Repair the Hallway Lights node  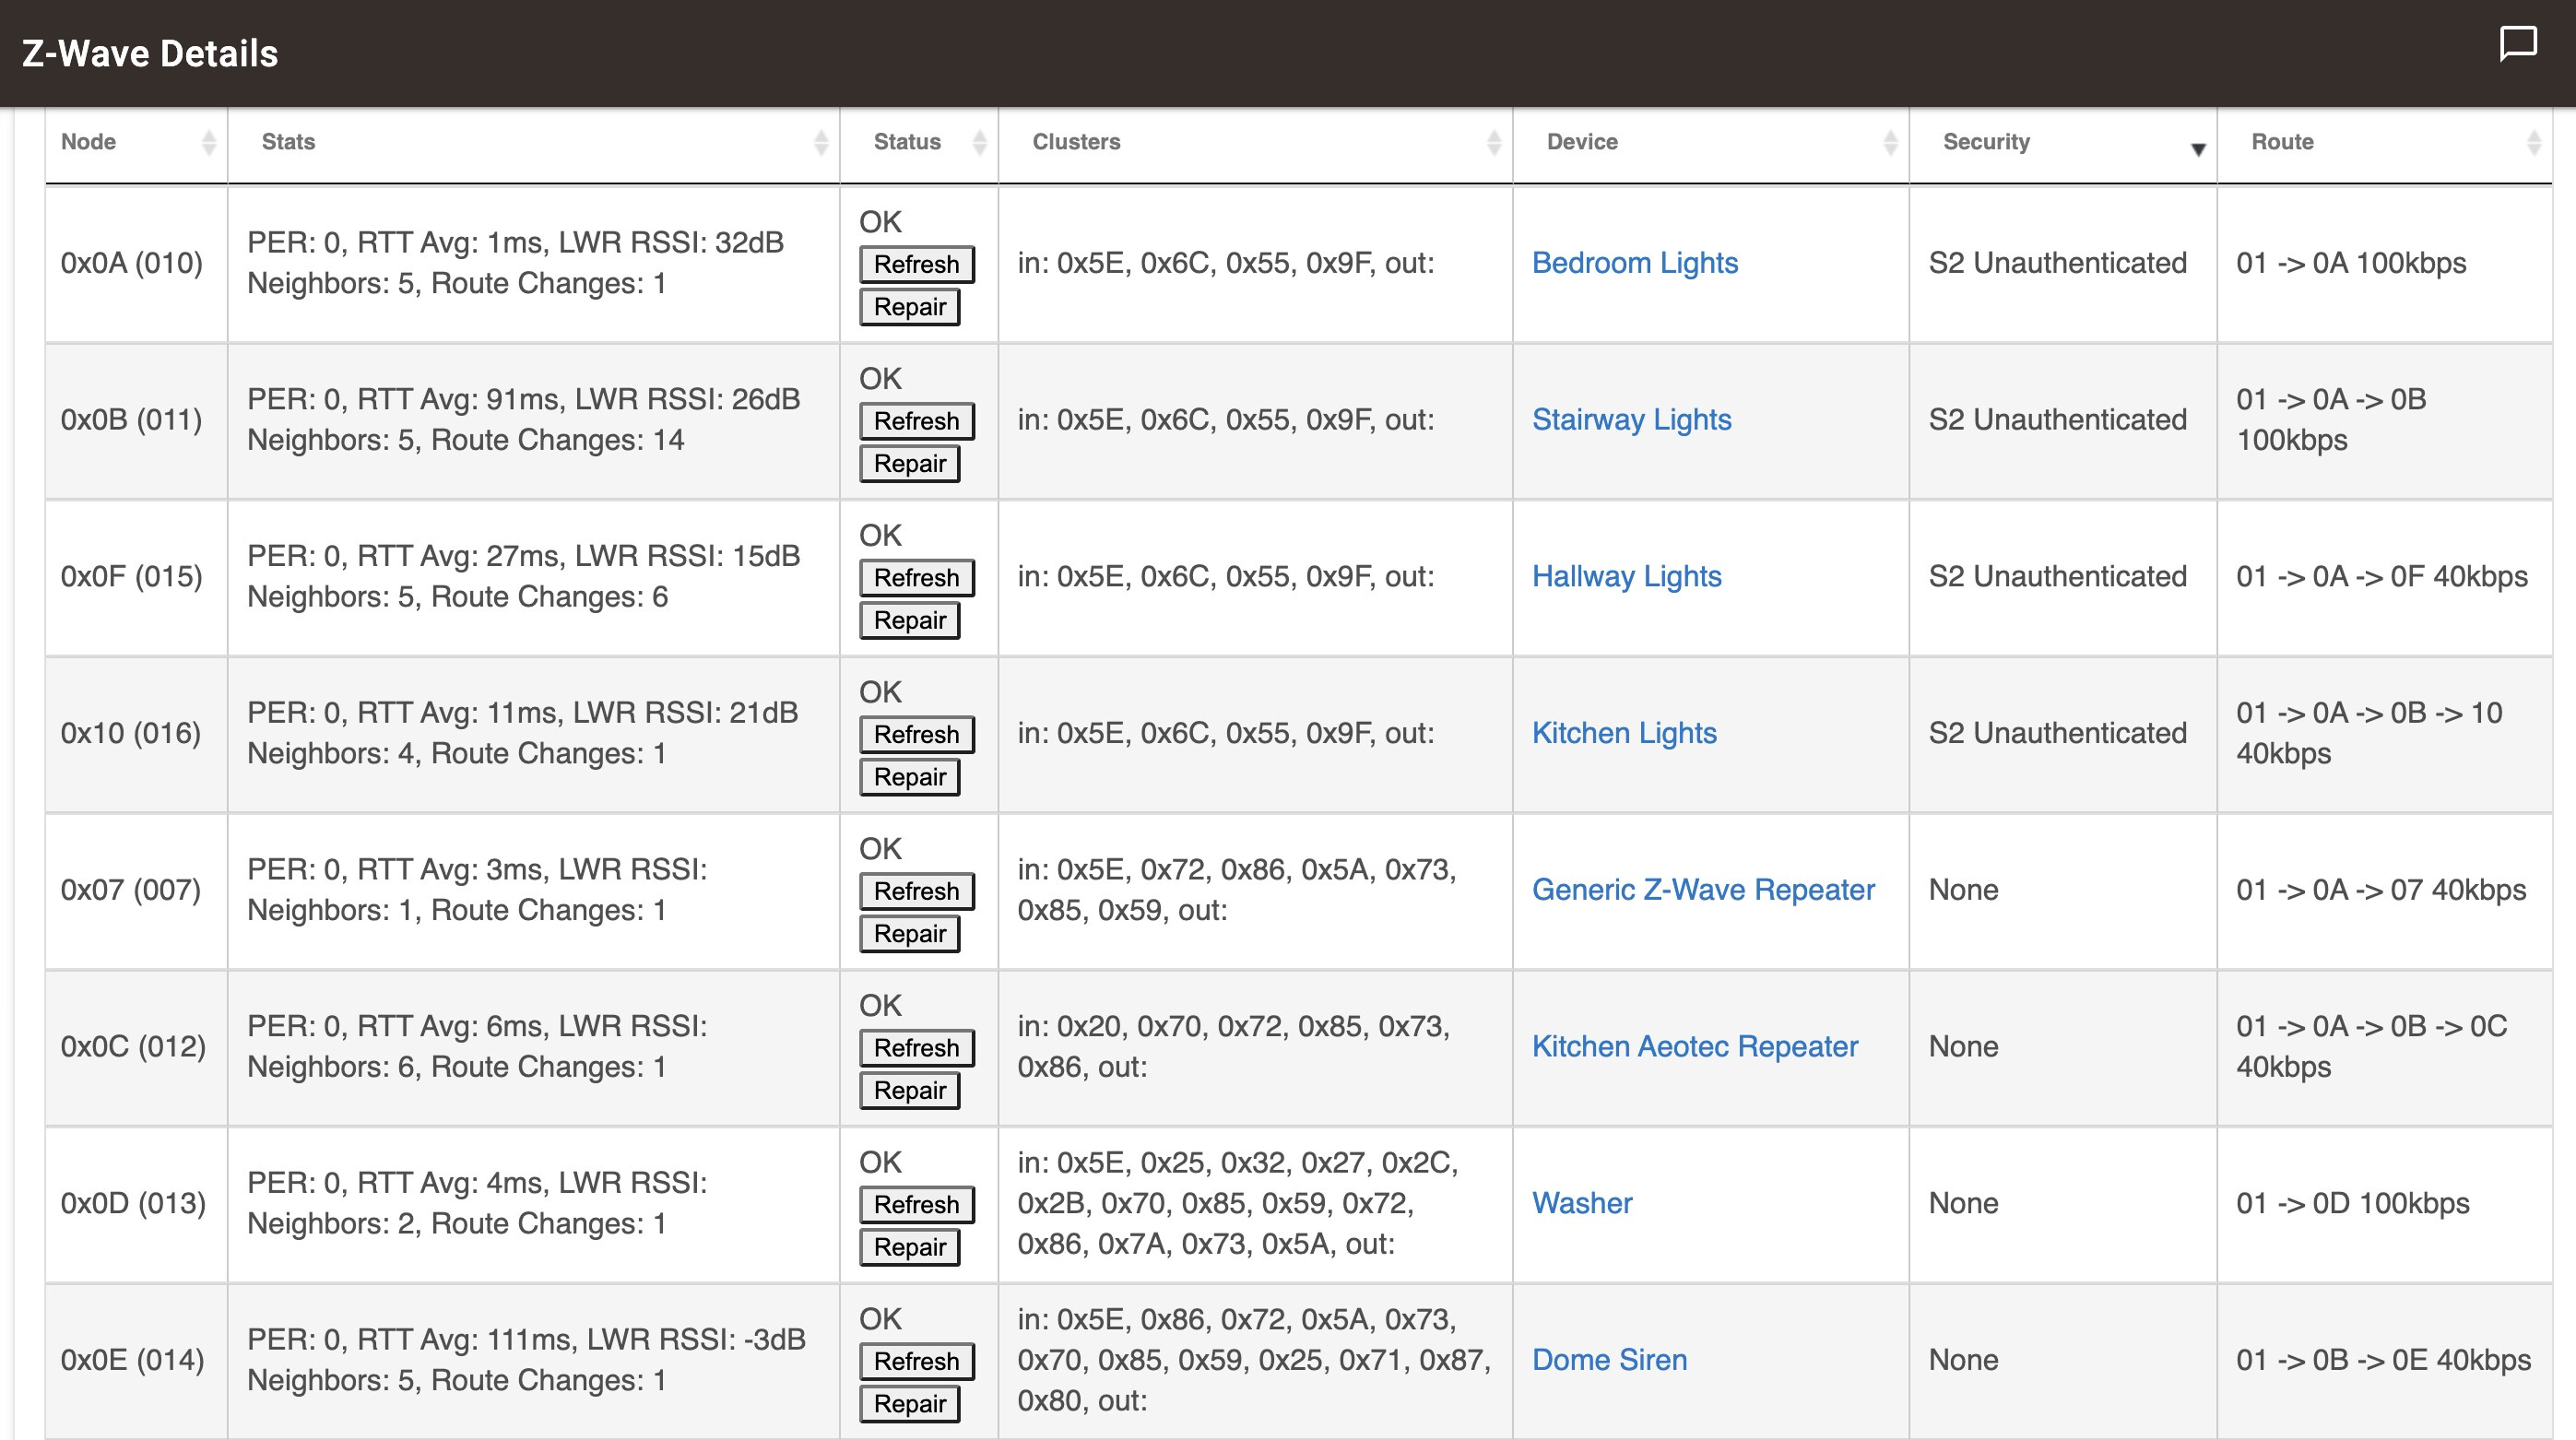(x=909, y=621)
